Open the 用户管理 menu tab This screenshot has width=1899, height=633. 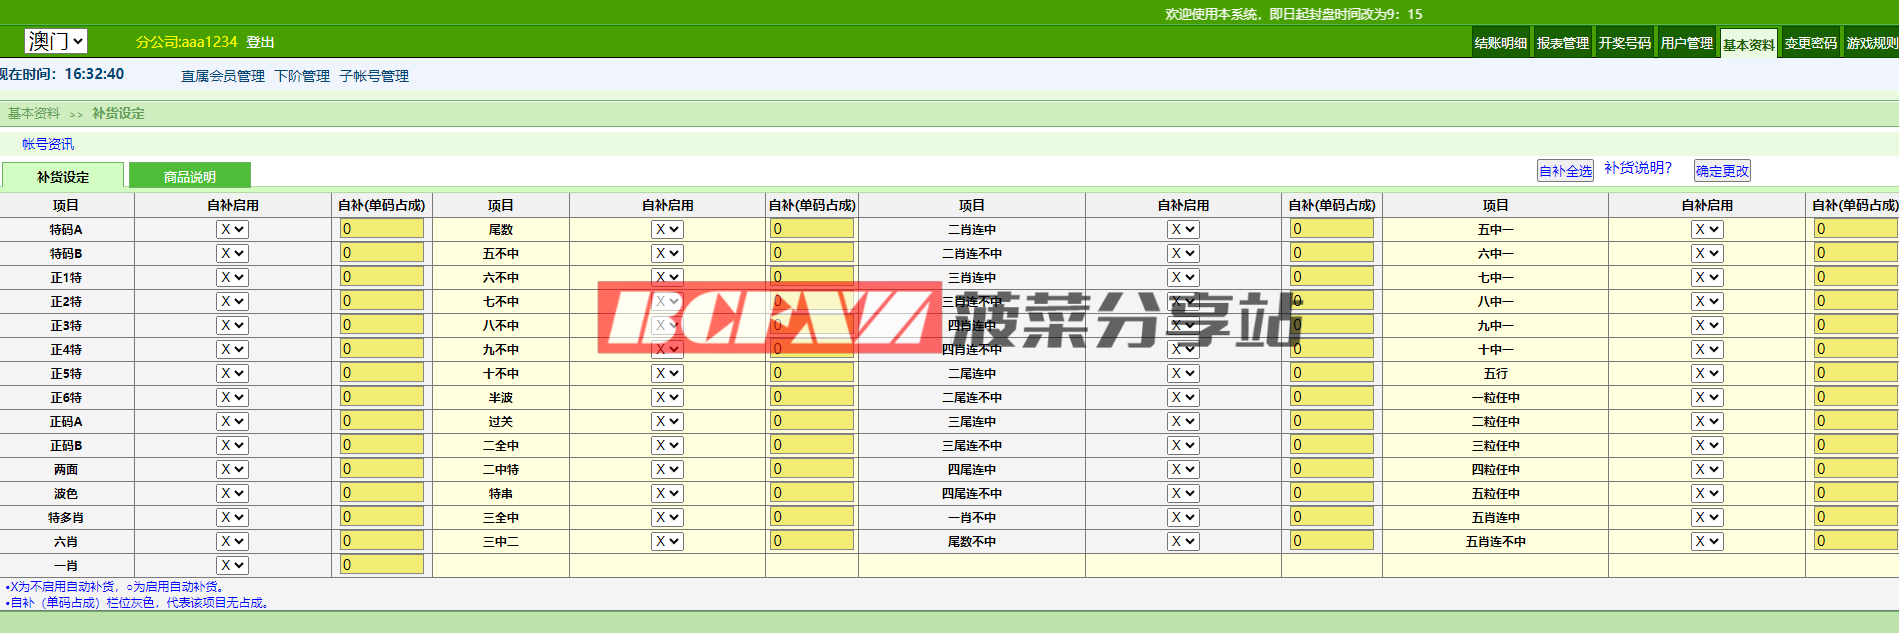point(1686,43)
